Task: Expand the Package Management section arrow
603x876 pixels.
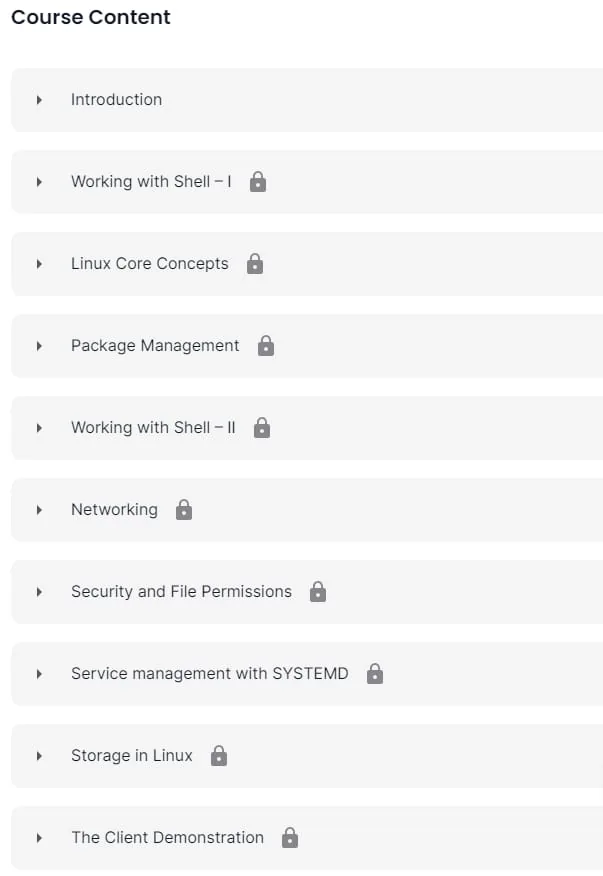Action: click(39, 346)
